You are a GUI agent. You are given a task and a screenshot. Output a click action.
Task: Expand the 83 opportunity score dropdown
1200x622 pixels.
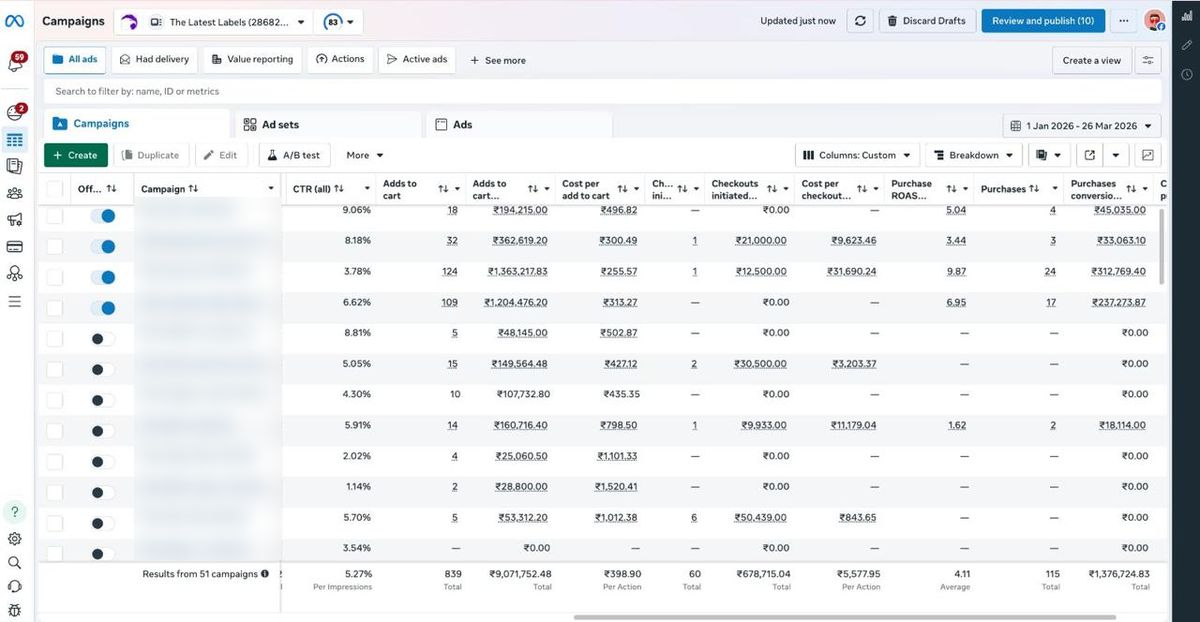pyautogui.click(x=339, y=21)
